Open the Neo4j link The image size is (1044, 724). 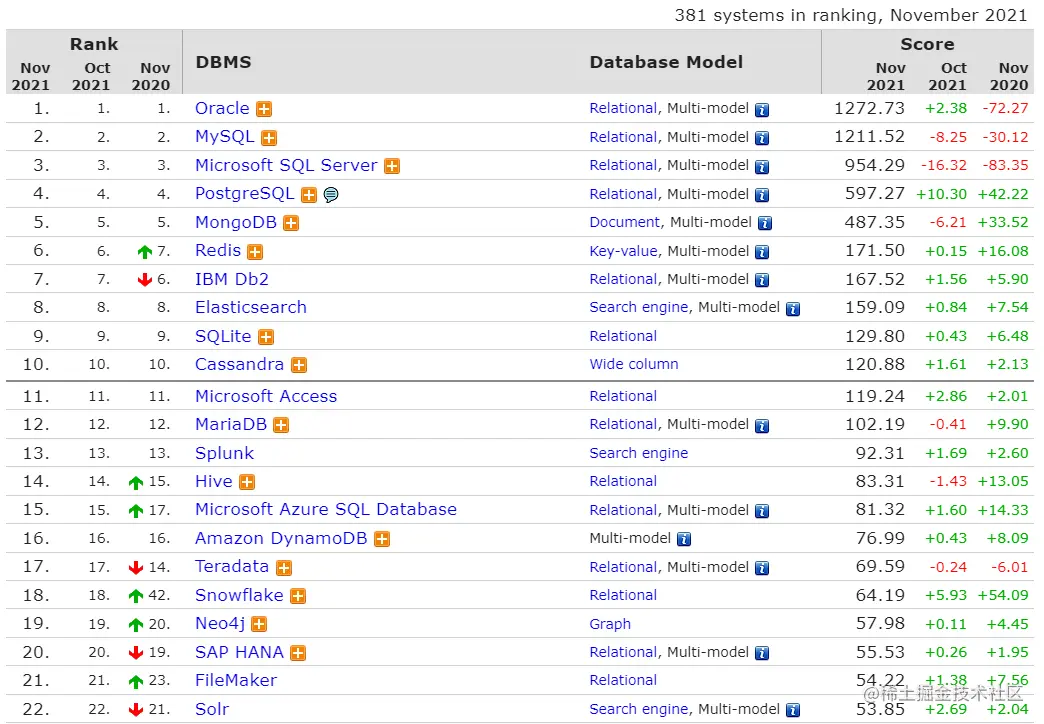(220, 623)
